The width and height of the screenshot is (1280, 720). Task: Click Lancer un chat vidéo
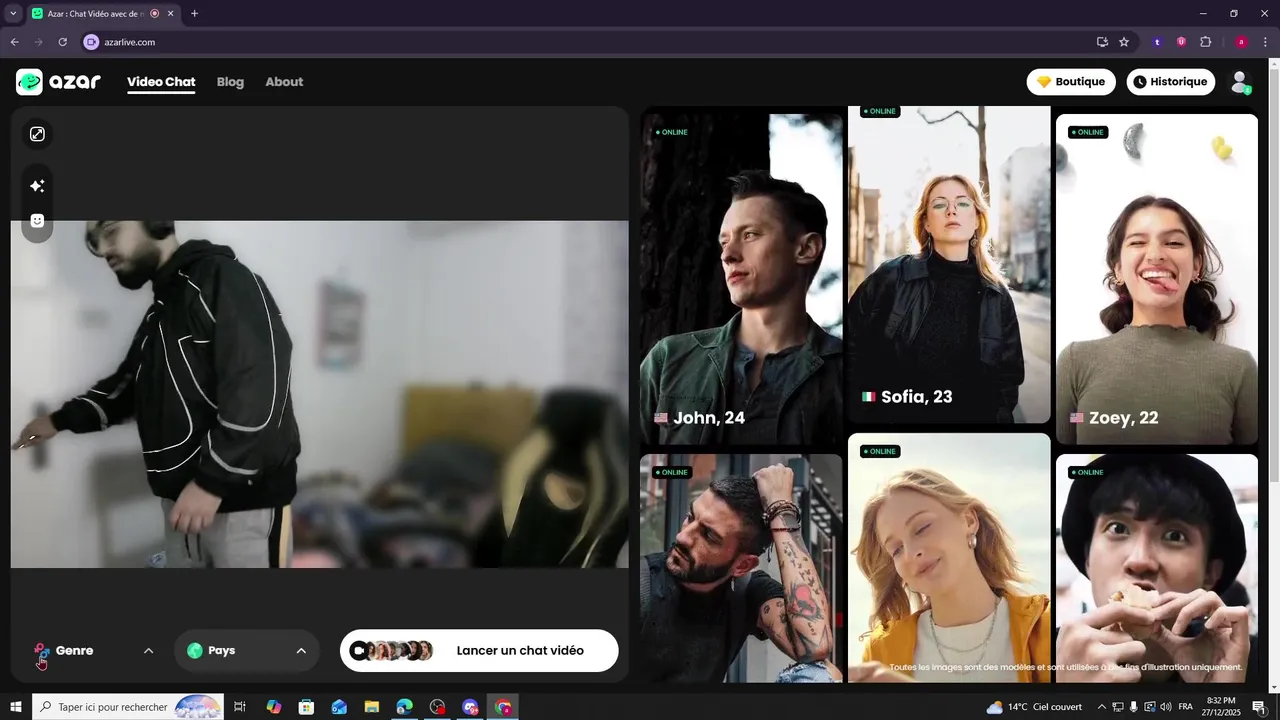click(479, 651)
